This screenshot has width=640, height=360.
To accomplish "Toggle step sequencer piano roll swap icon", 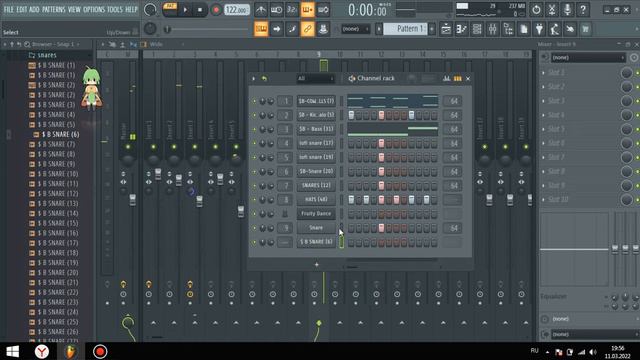I will click(x=458, y=78).
